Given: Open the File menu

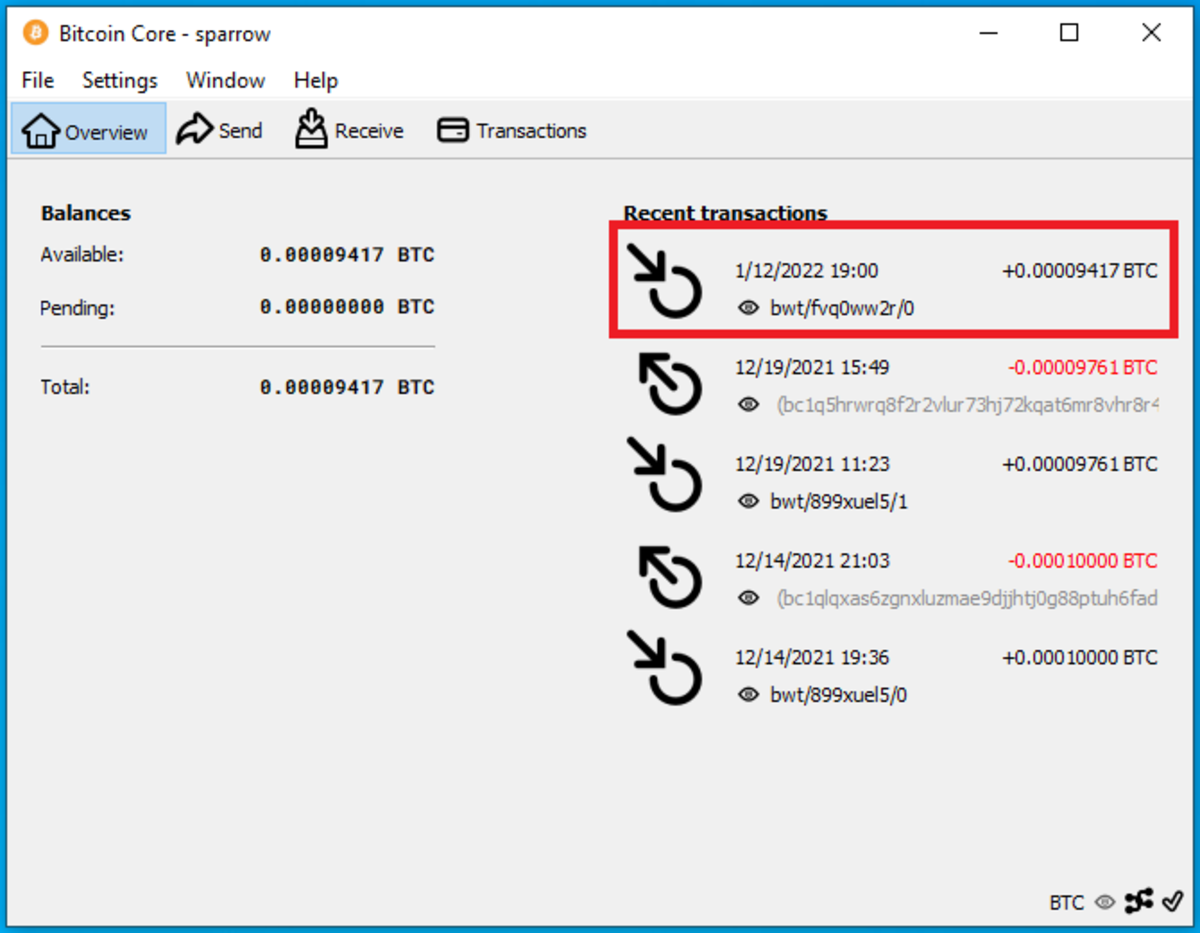Looking at the screenshot, I should pos(38,80).
